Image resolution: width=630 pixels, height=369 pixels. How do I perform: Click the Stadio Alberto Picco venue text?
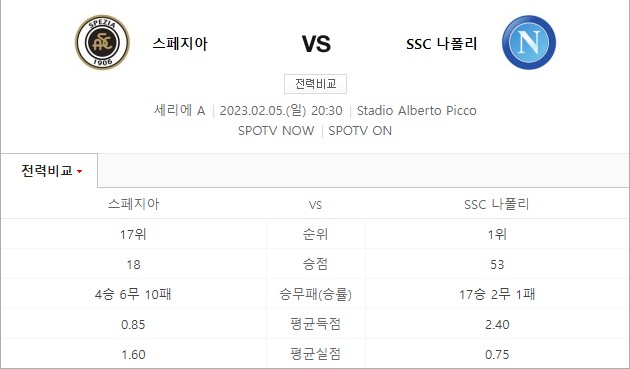(x=417, y=110)
